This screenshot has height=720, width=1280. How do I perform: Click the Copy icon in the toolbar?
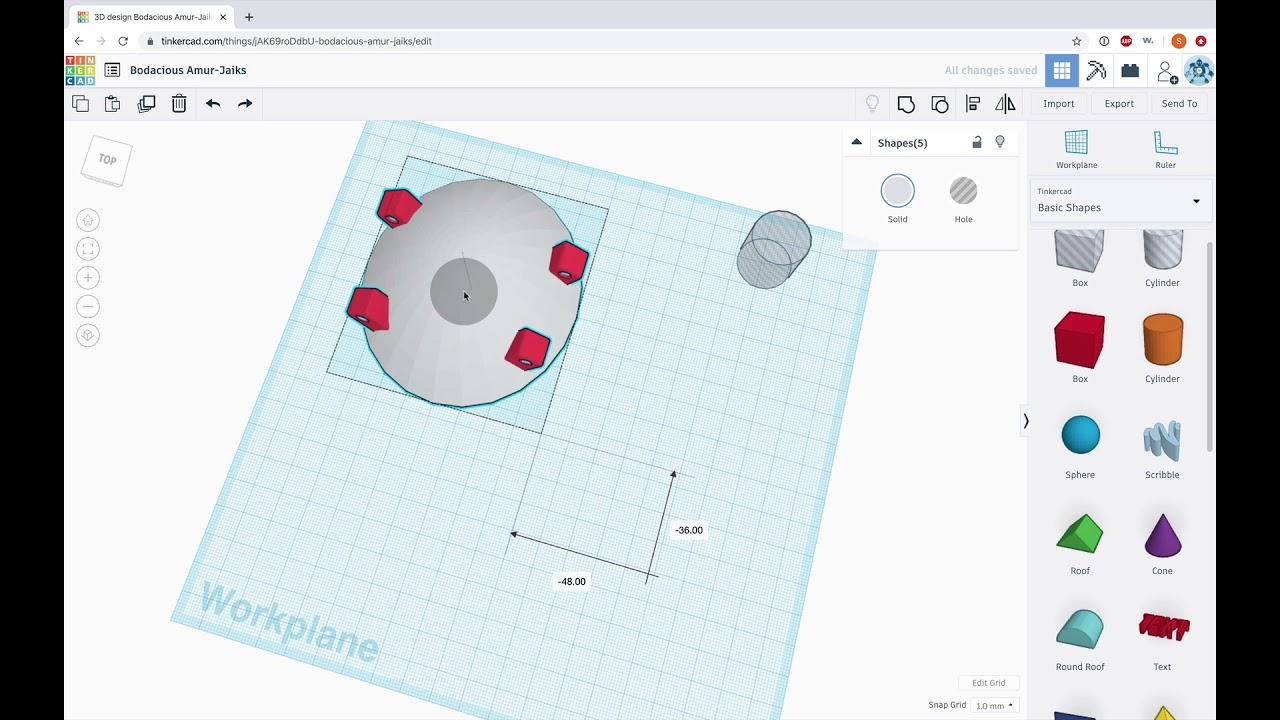point(81,103)
